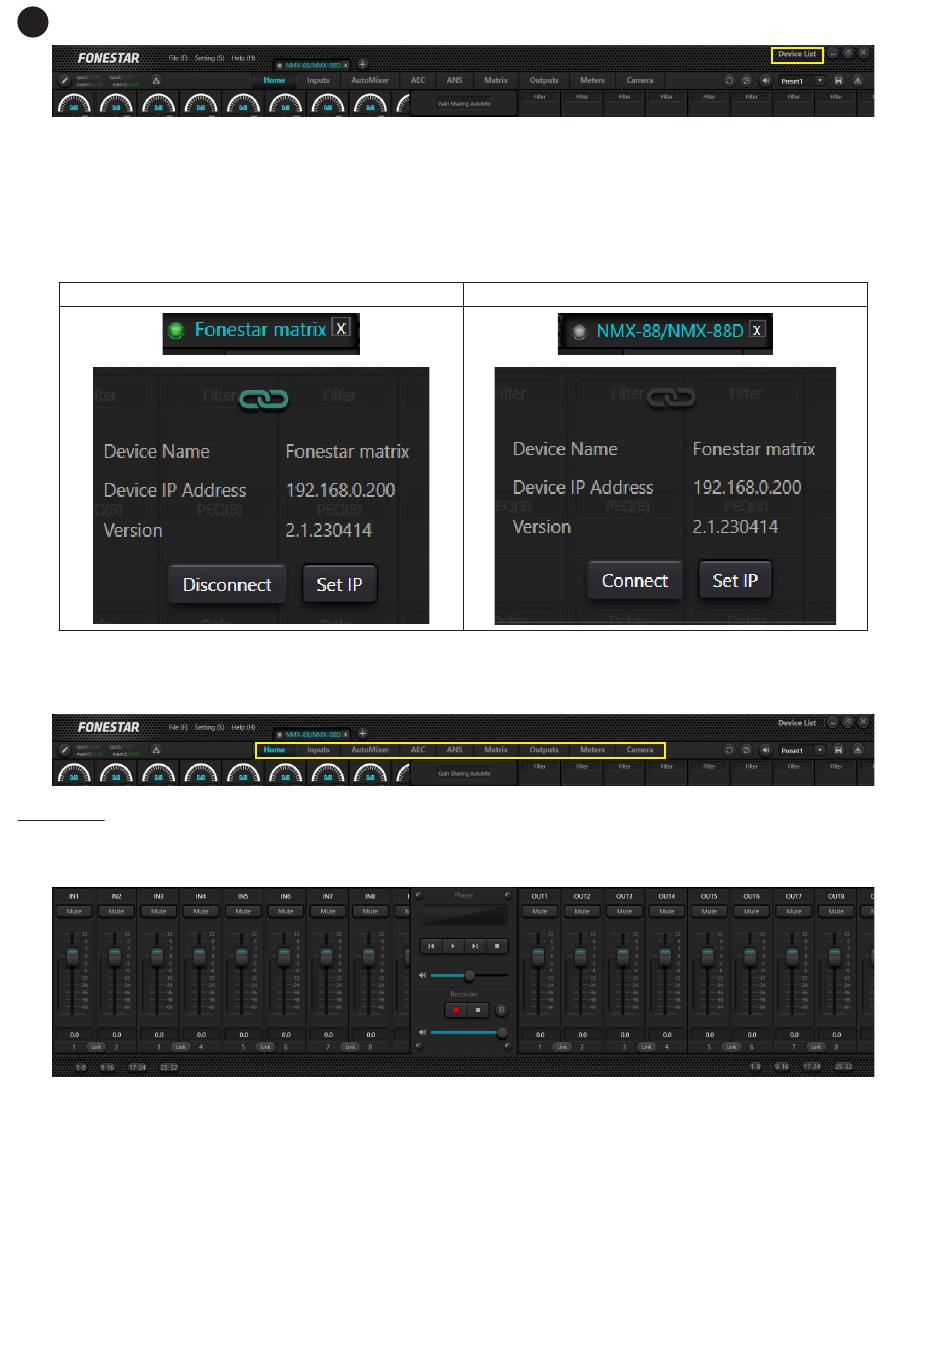Click Gain Sharing AutoMix in top screenshot
Image resolution: width=950 pixels, height=1369 pixels.
(x=464, y=103)
